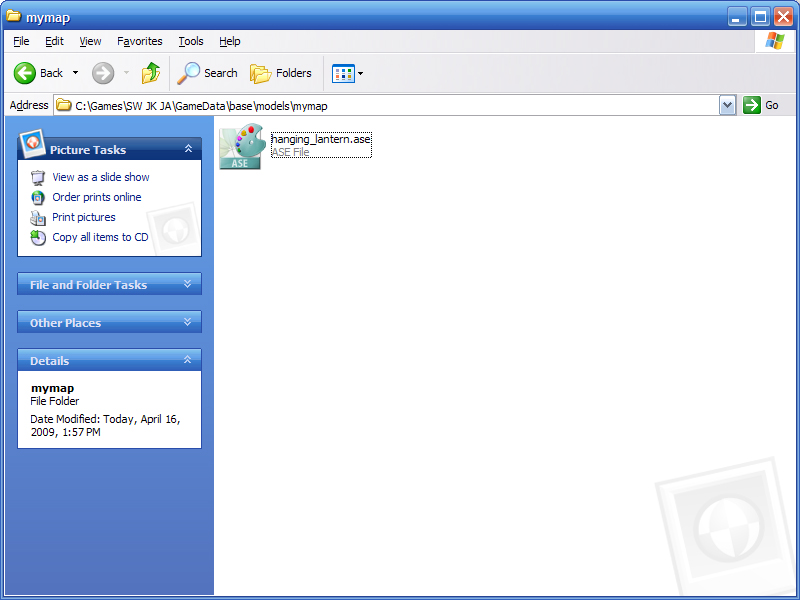This screenshot has width=800, height=600.
Task: Toggle the Folders tree pane
Action: point(281,73)
